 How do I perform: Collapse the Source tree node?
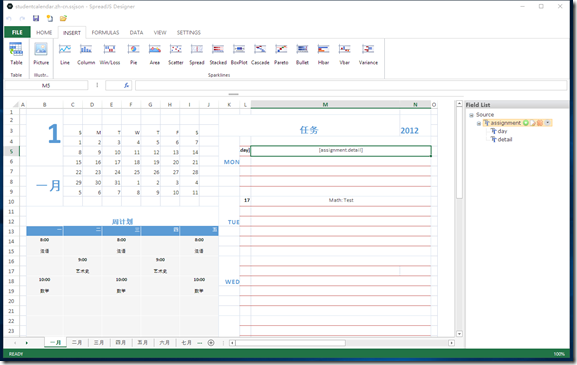pos(471,115)
